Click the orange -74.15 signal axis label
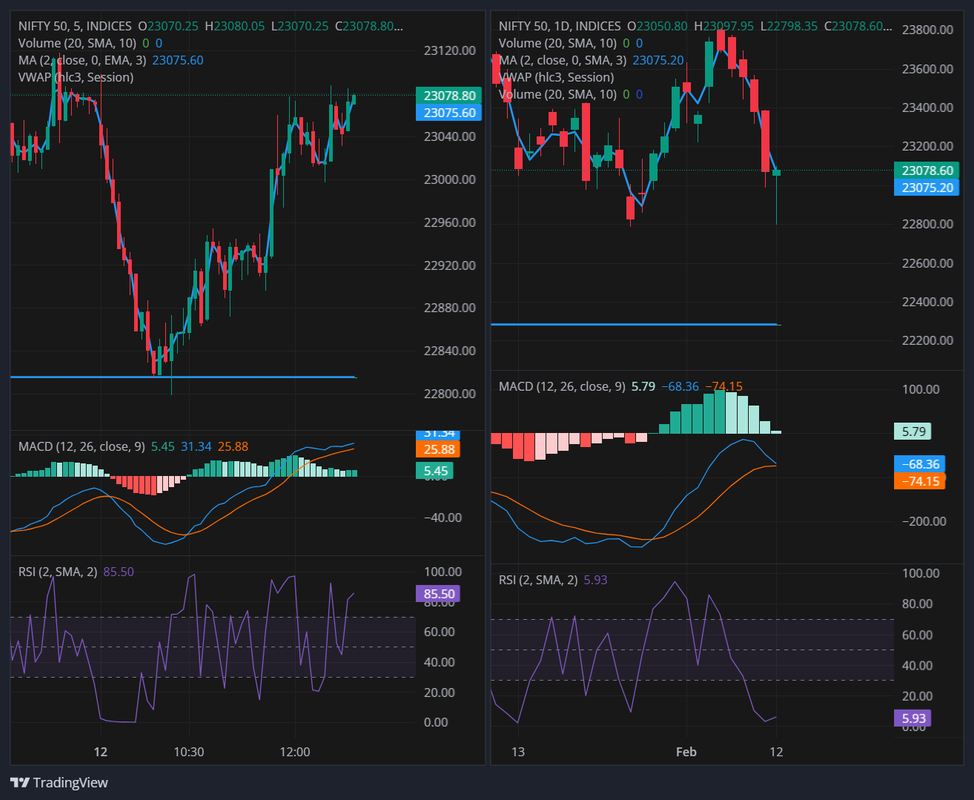This screenshot has height=800, width=974. pos(920,481)
